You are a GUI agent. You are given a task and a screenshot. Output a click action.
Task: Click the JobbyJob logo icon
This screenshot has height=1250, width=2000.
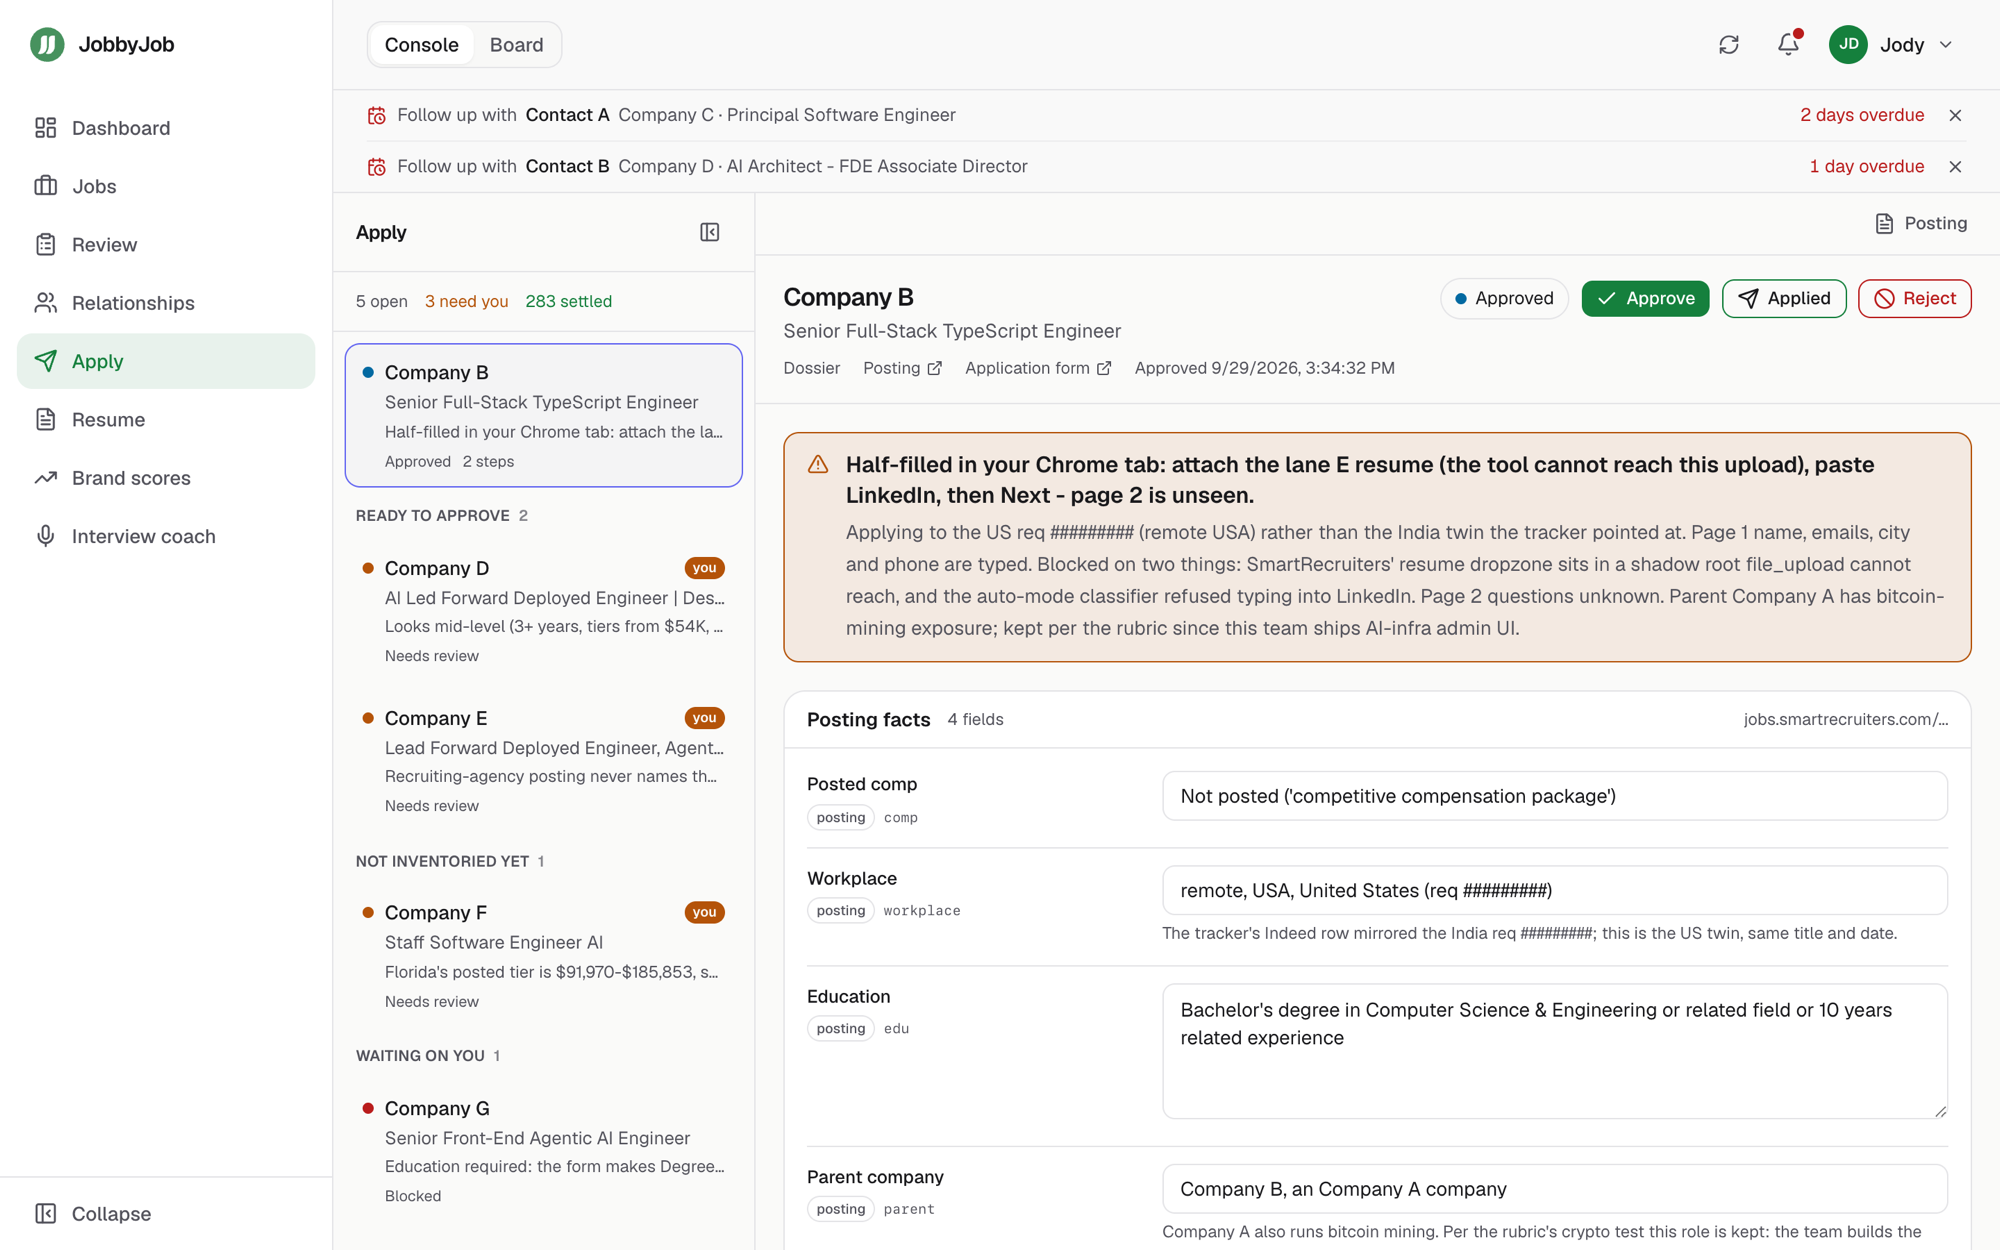pos(47,44)
